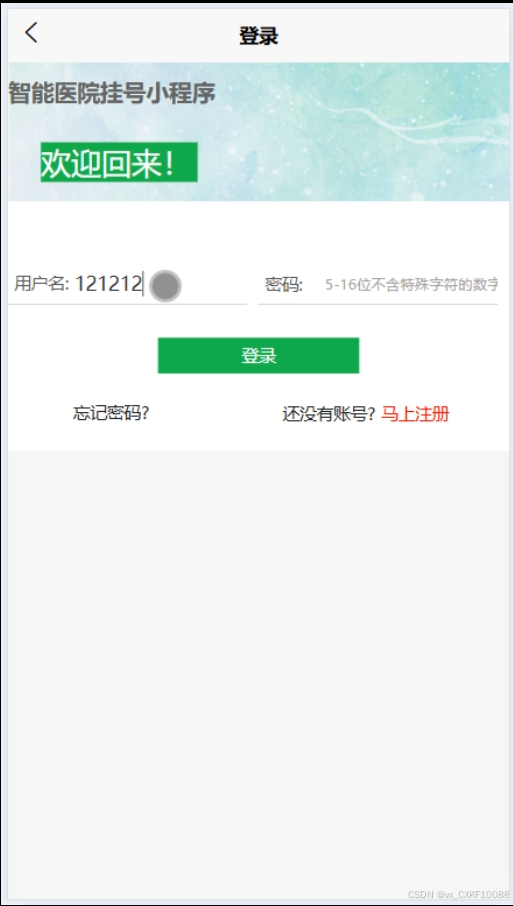
Task: Go back using the left arrow icon
Action: [x=31, y=33]
